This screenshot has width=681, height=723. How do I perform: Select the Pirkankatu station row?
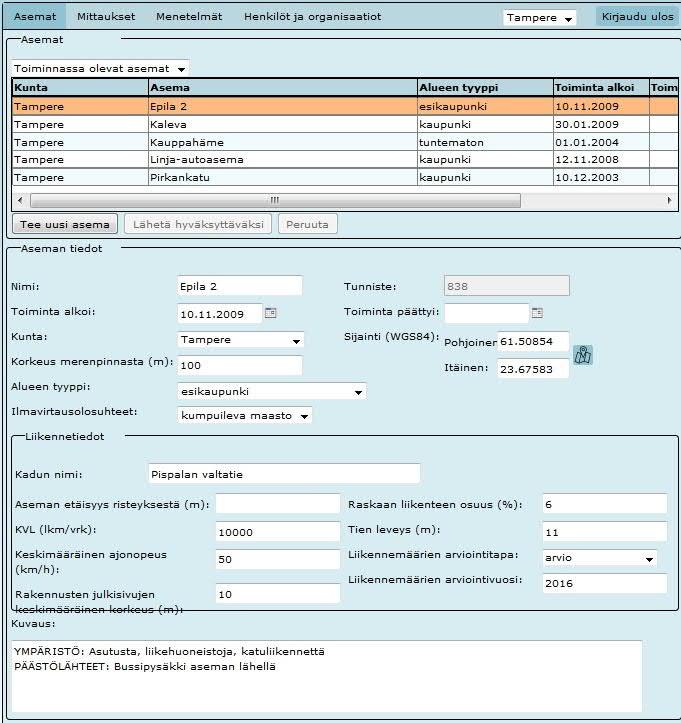coord(345,178)
